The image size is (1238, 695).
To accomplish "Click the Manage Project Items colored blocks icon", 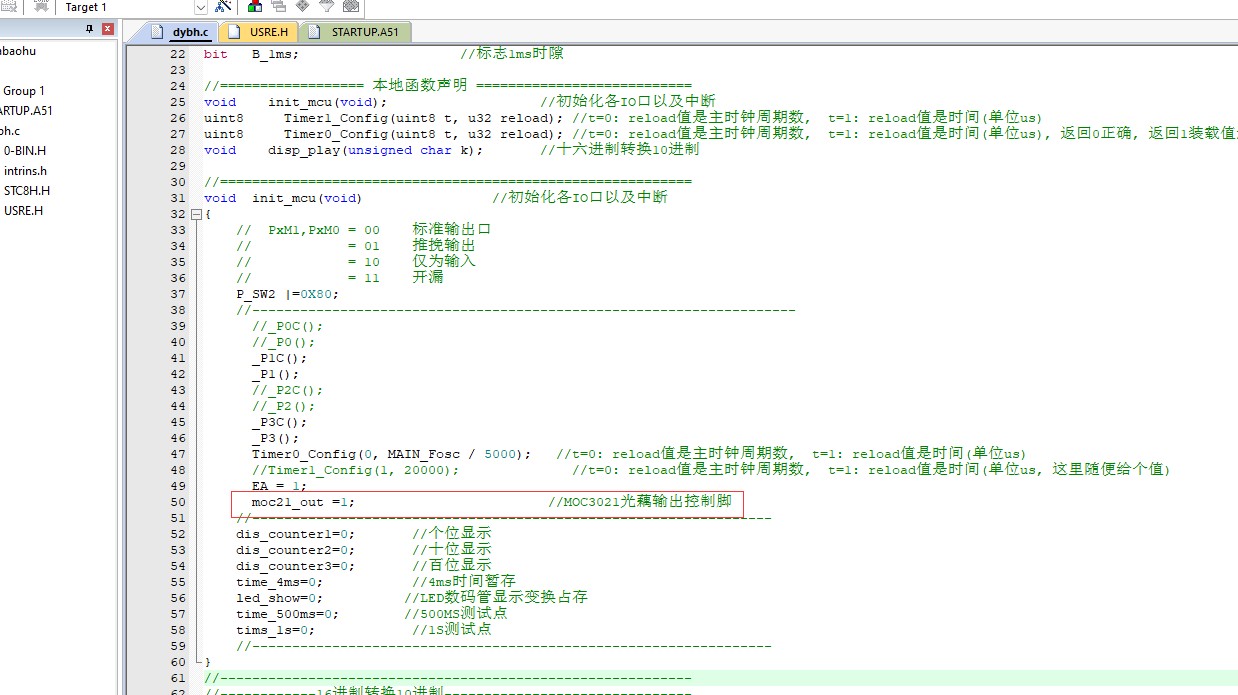I will pyautogui.click(x=254, y=7).
